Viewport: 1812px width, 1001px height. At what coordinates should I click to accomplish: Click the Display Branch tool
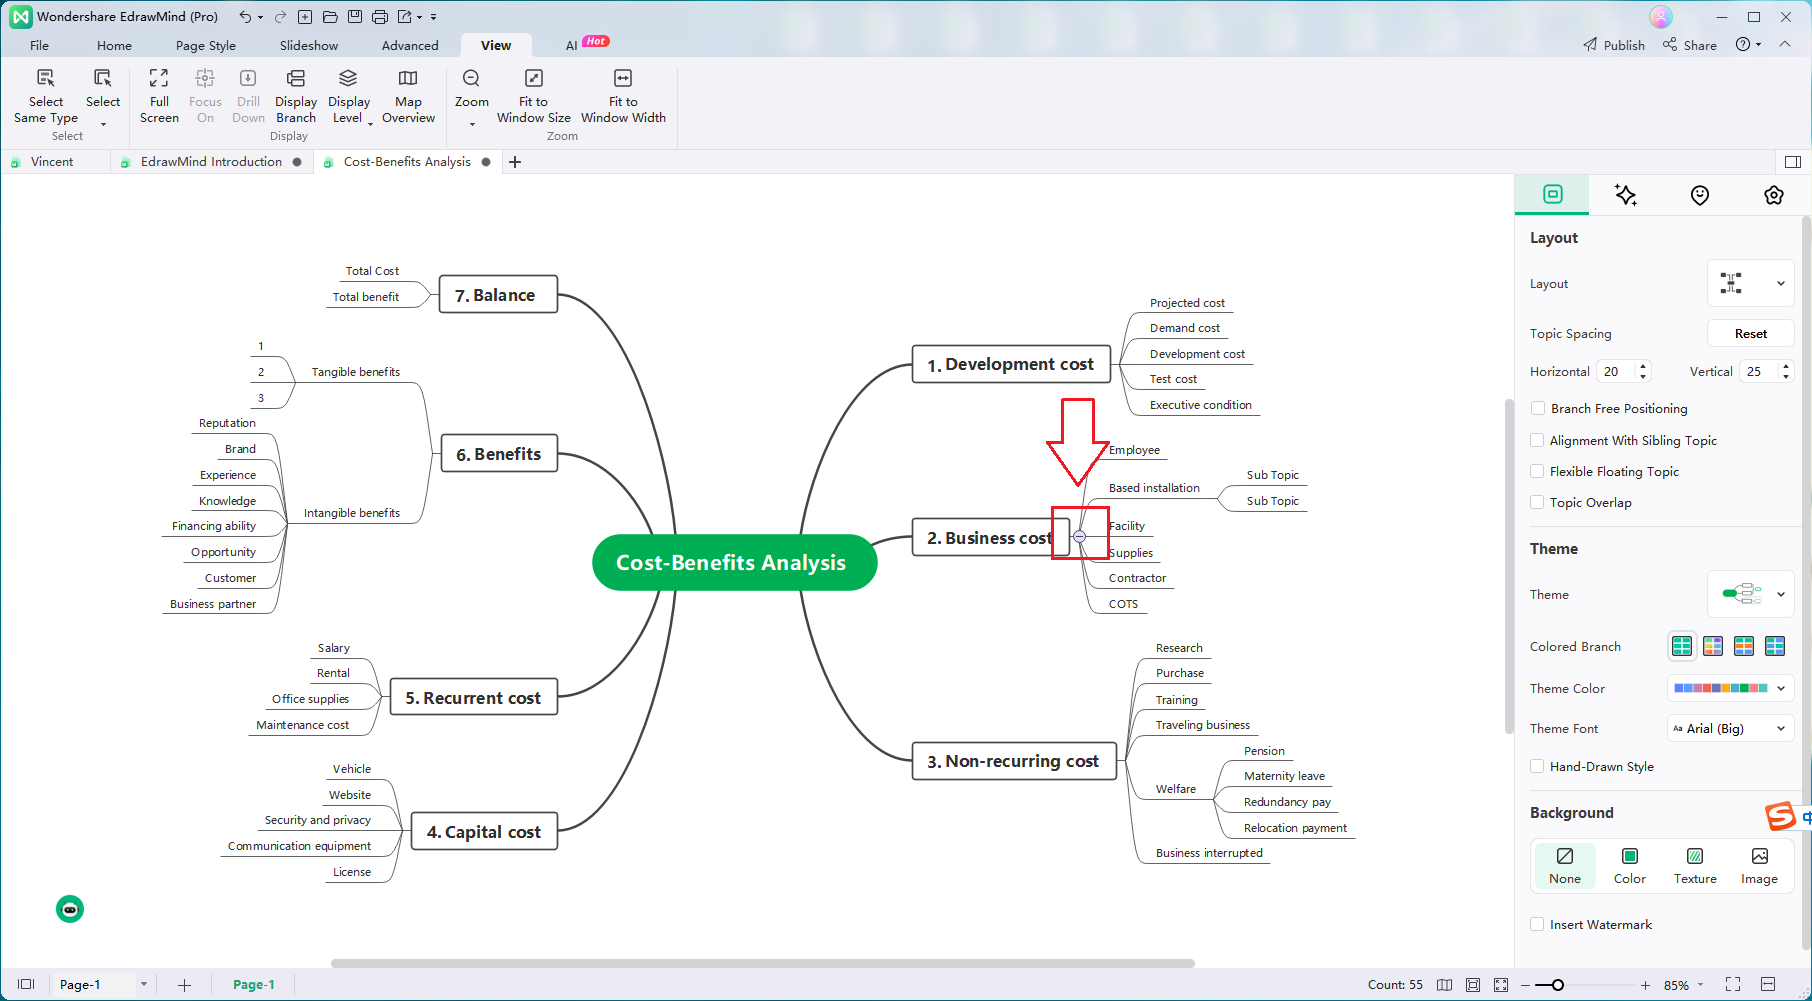click(296, 96)
